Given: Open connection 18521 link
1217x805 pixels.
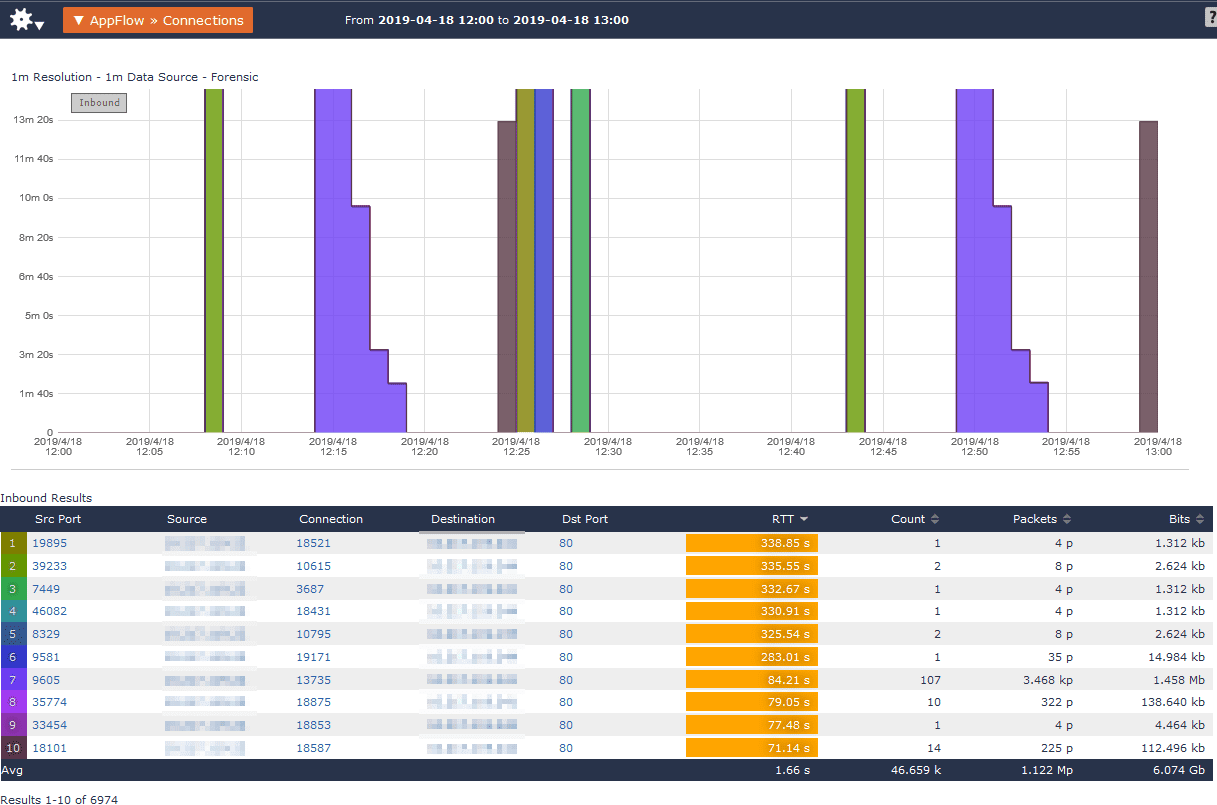Looking at the screenshot, I should coord(313,543).
